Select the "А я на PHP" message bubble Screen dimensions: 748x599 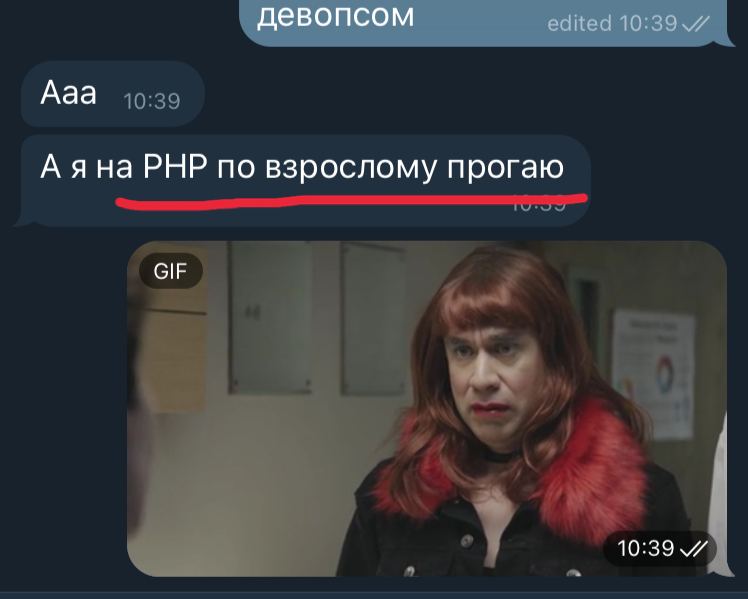[x=304, y=181]
